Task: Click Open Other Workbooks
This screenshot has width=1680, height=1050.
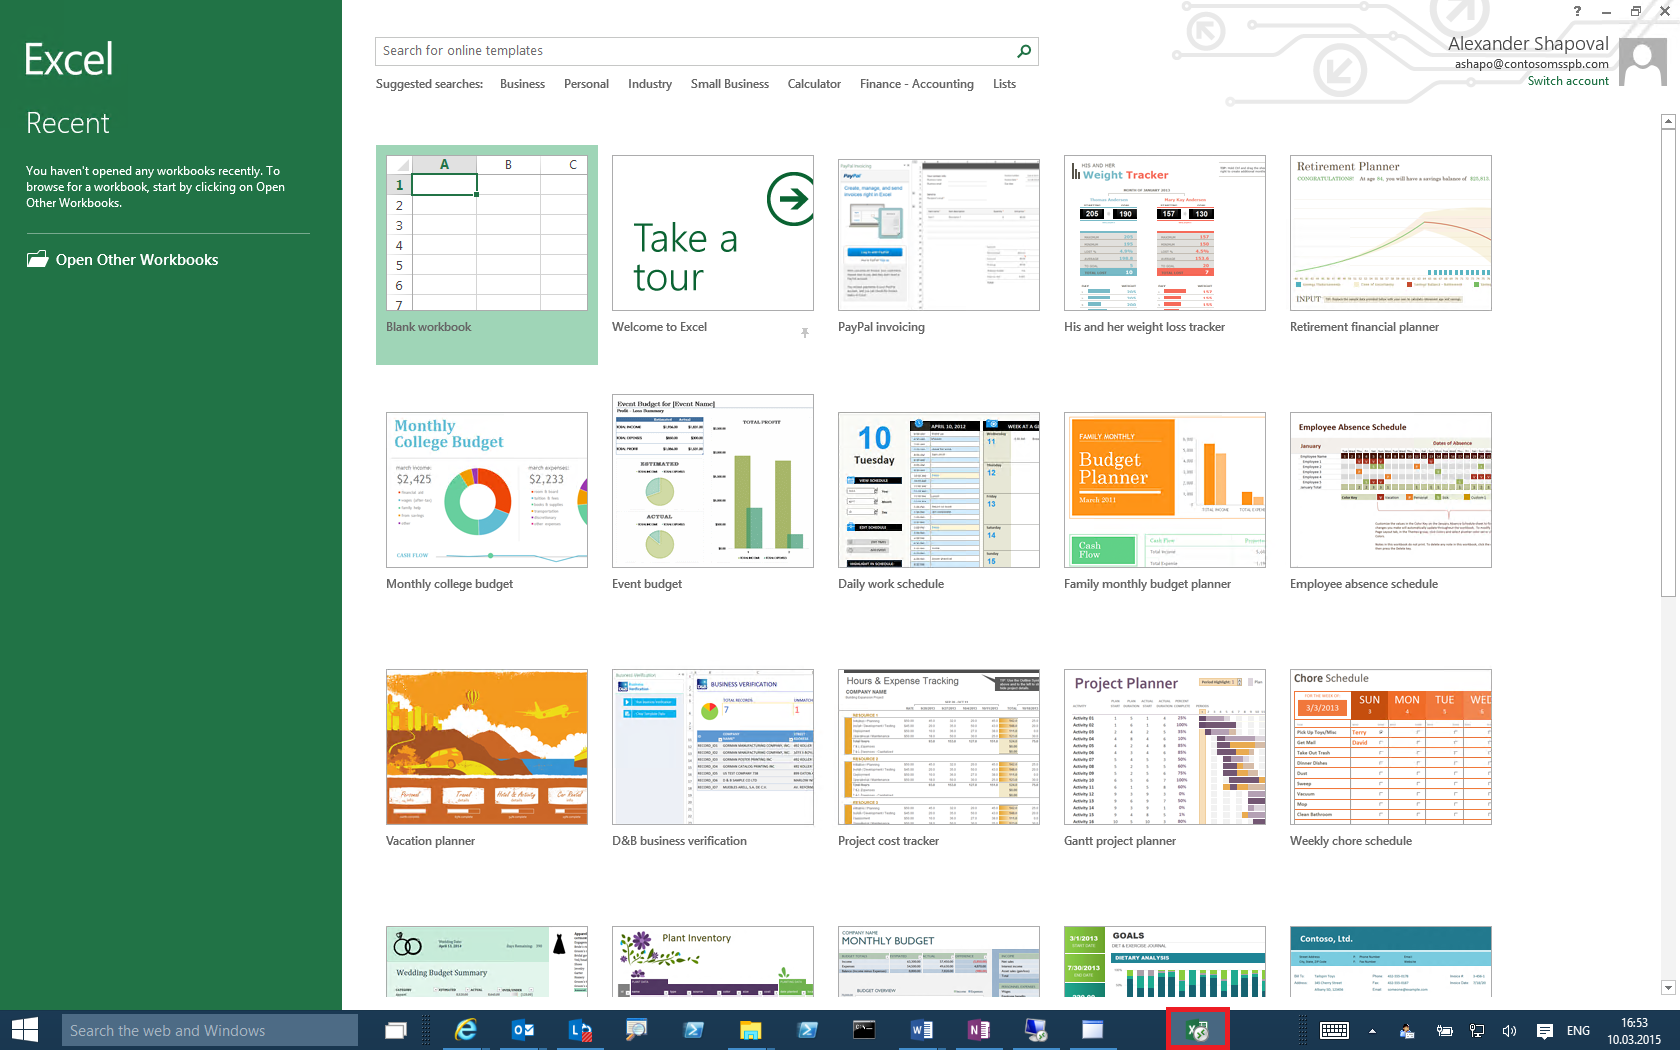Action: tap(122, 260)
